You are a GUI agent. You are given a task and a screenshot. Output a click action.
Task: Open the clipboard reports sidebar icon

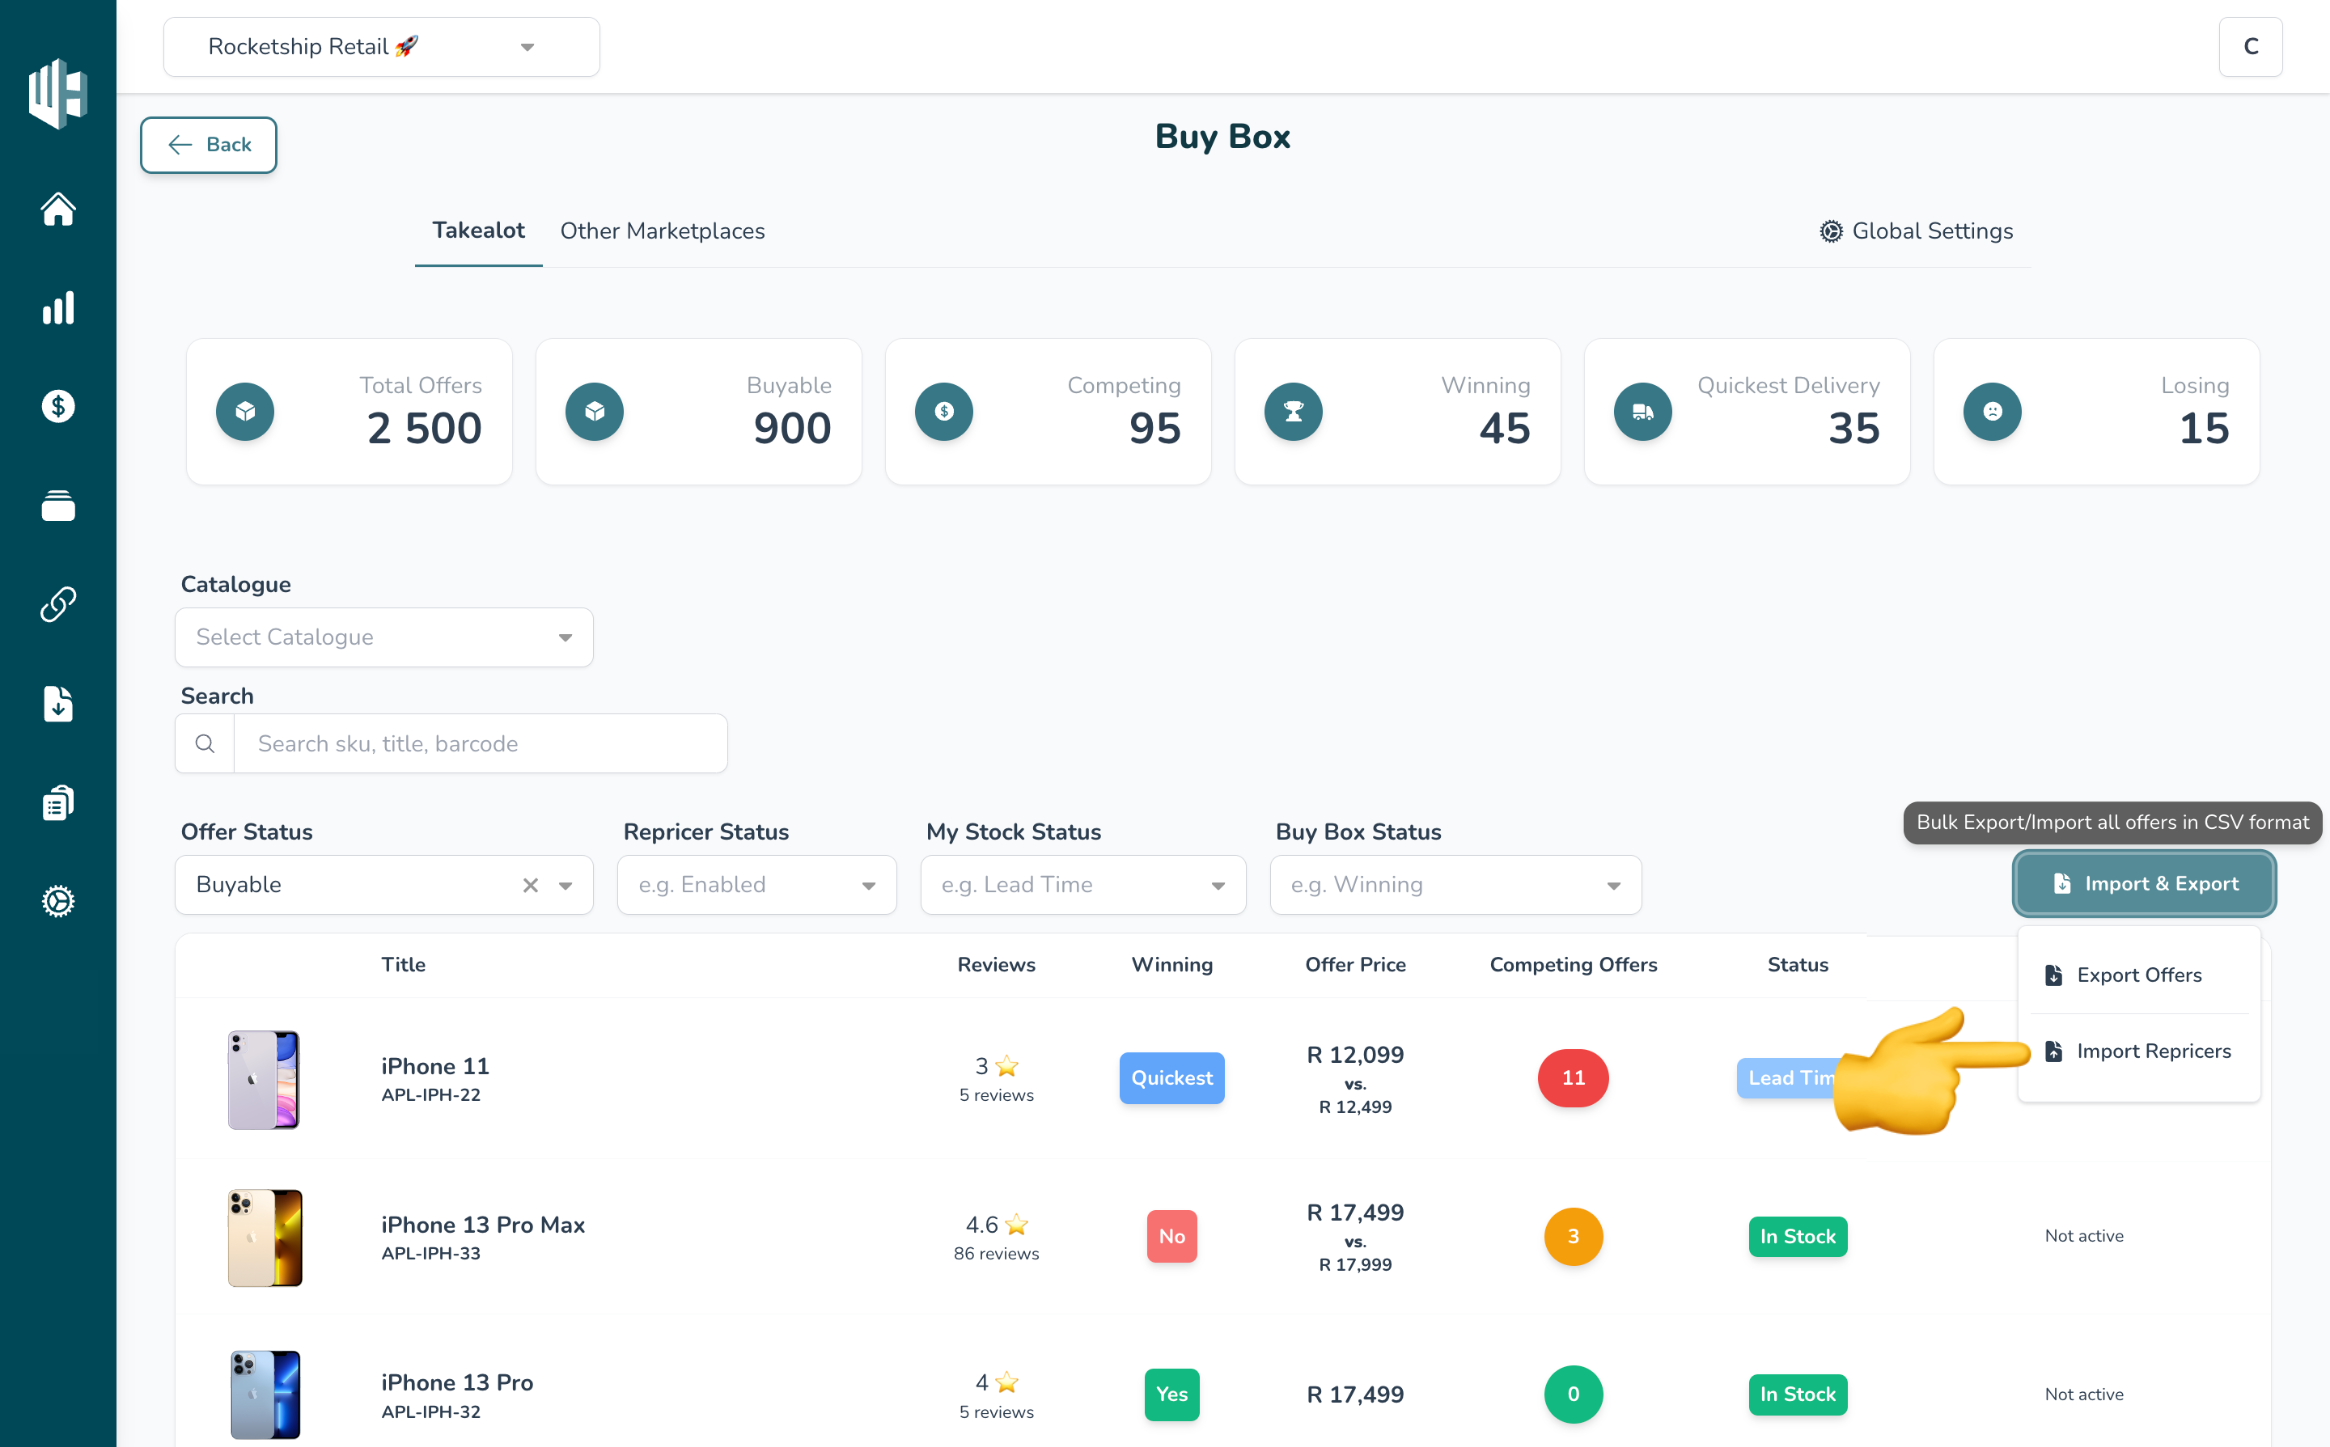click(x=58, y=803)
